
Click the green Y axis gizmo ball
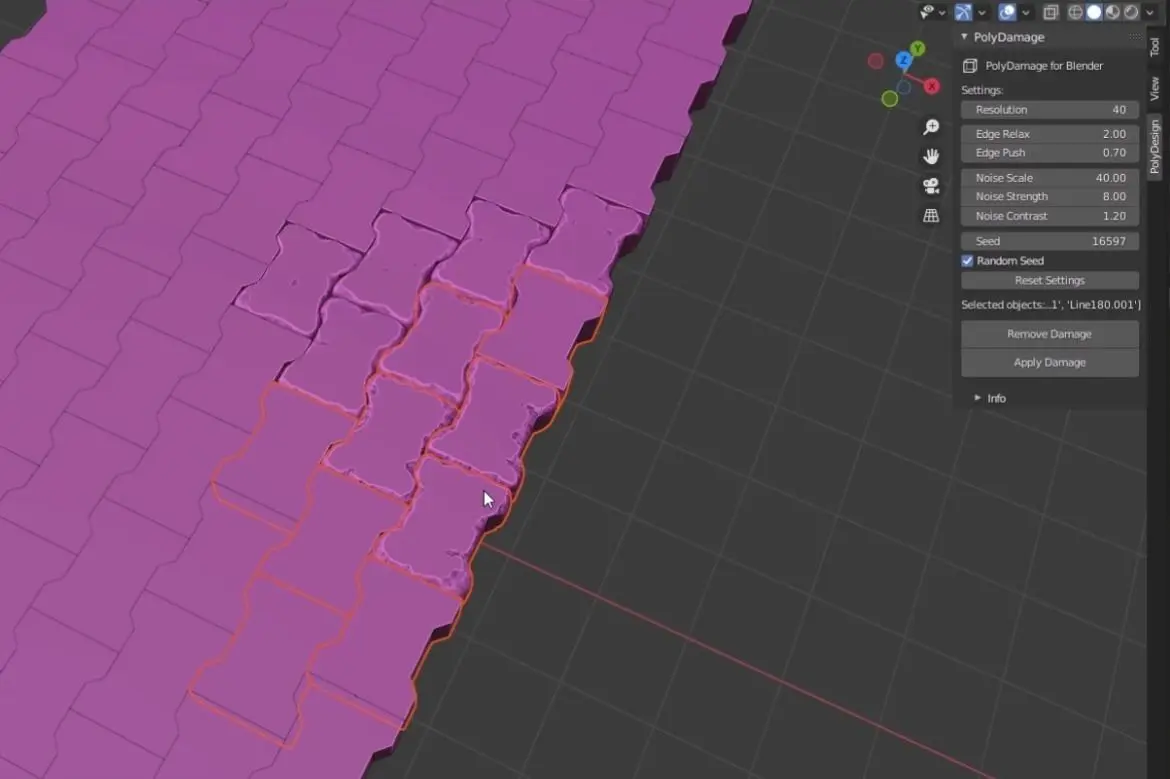tap(918, 49)
